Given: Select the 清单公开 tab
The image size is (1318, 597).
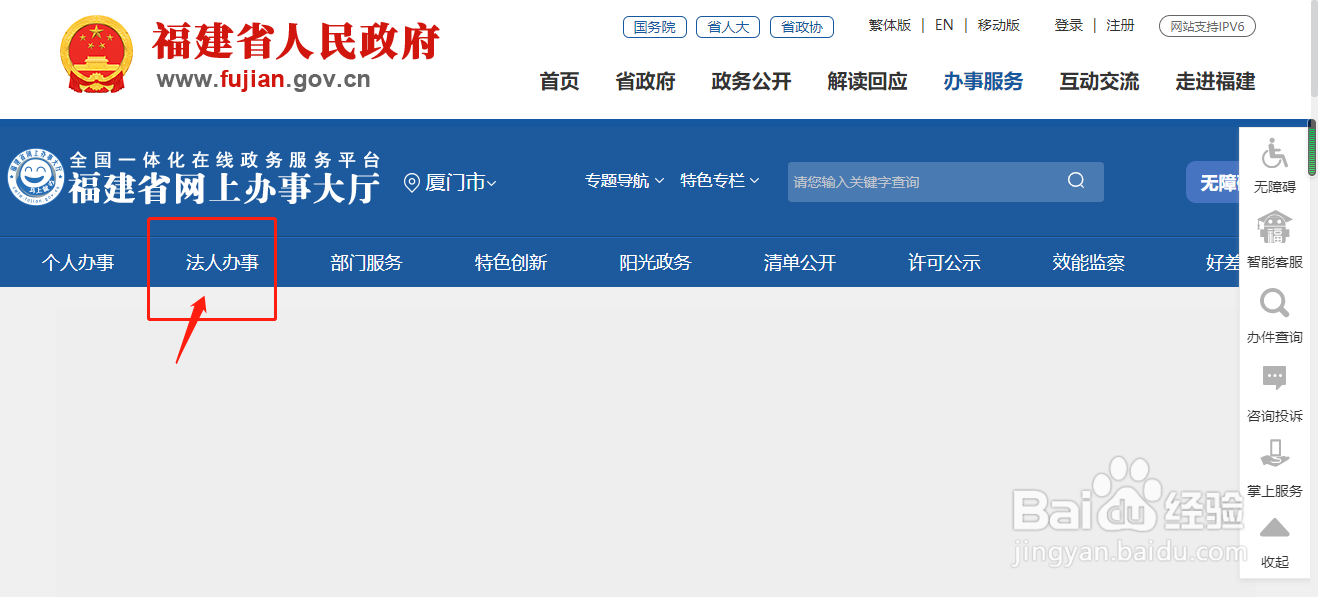Looking at the screenshot, I should point(800,263).
